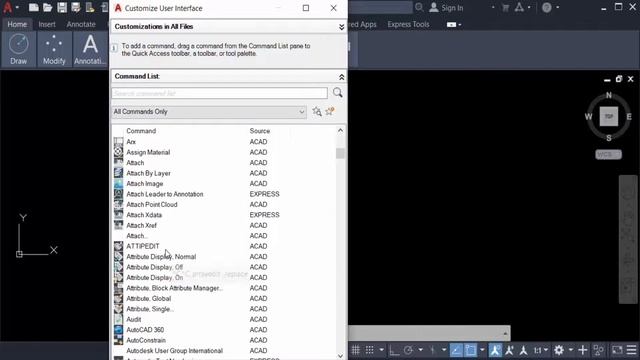Click the Source column header
Screen dimensions: 640x360
260,131
